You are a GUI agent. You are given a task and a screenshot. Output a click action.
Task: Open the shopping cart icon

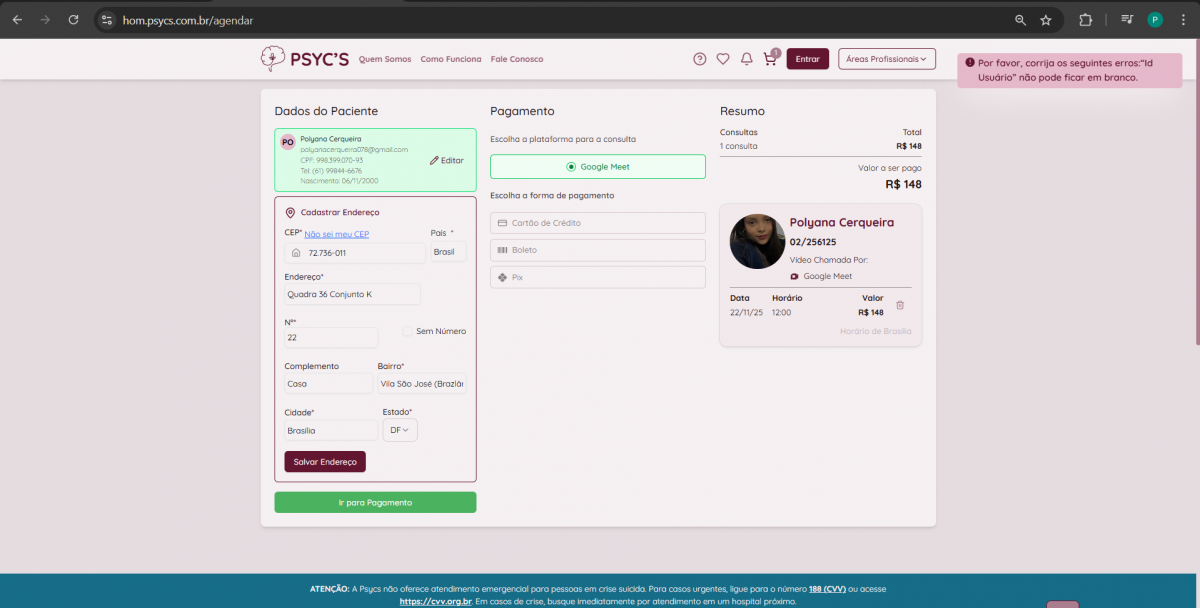(x=769, y=59)
